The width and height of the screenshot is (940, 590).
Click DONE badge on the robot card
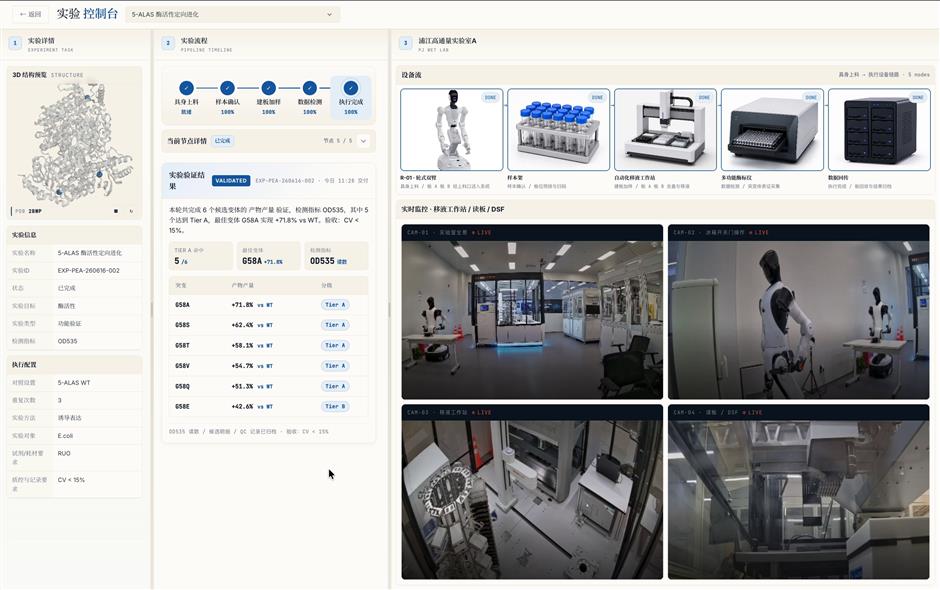[x=490, y=97]
